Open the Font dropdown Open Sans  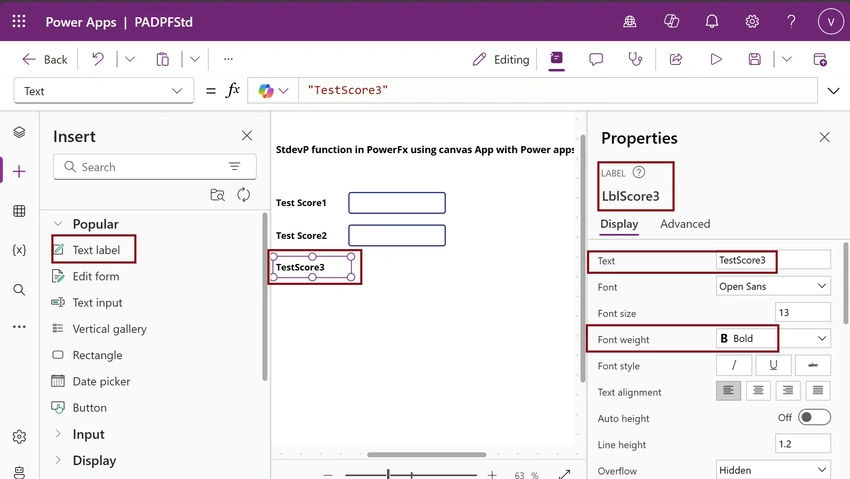click(x=773, y=286)
